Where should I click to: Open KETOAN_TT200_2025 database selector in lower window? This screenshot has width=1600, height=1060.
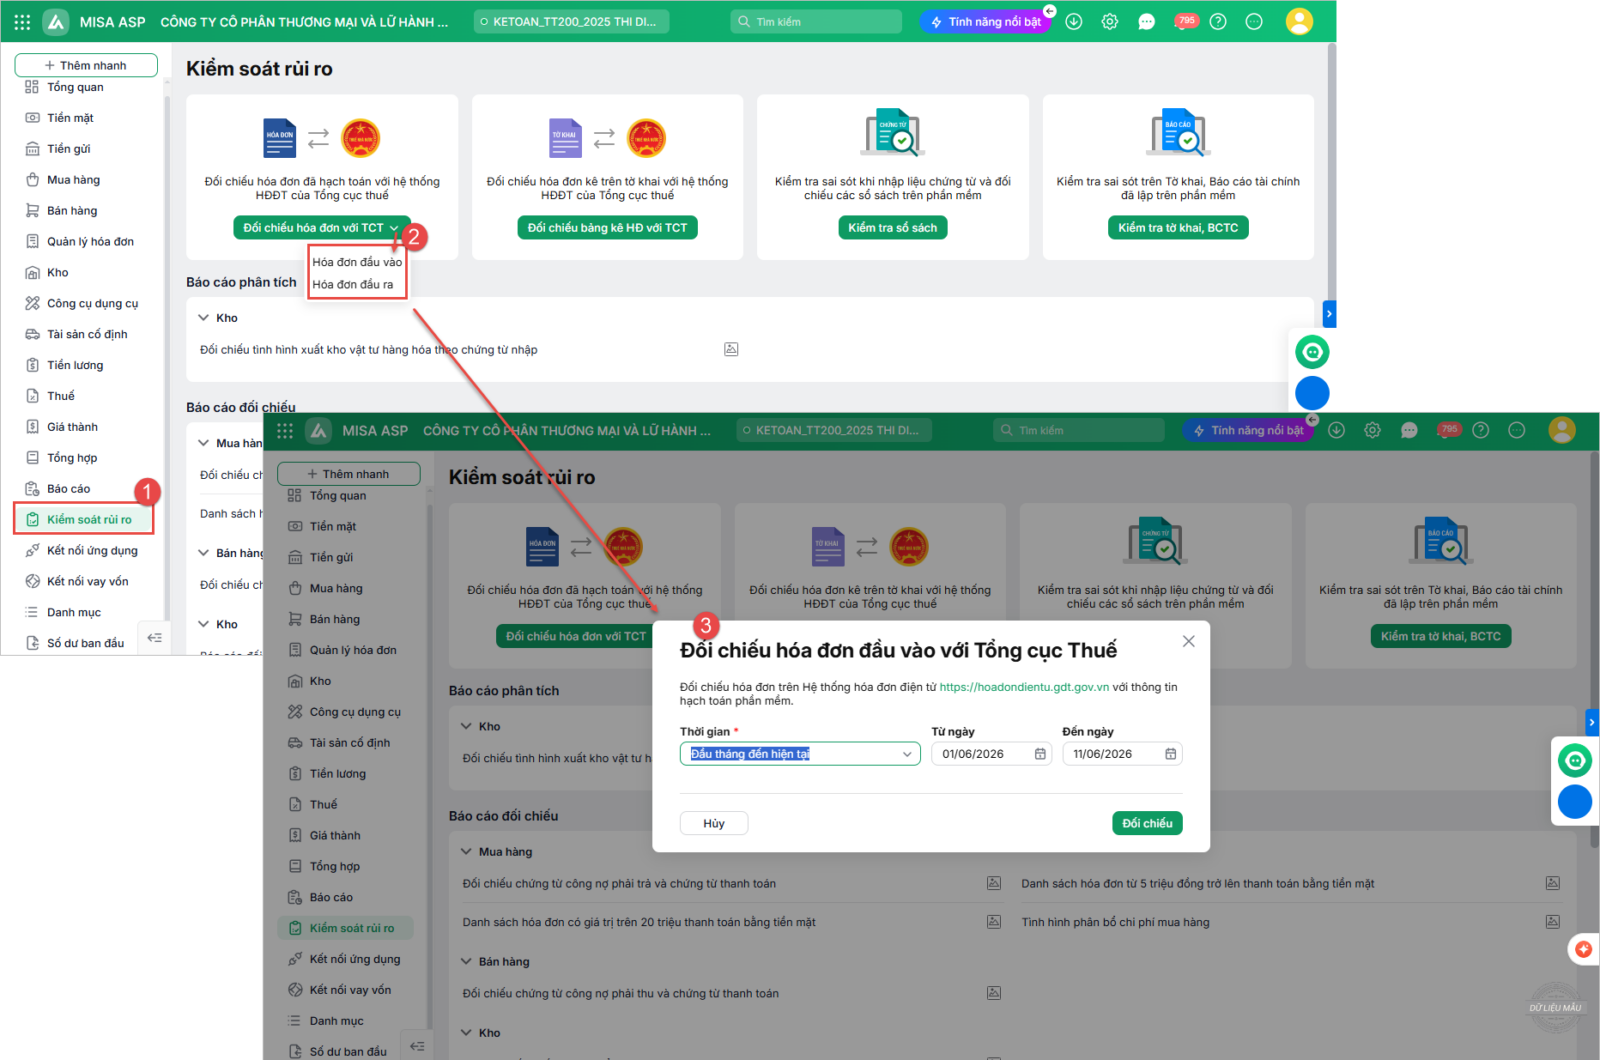point(834,430)
